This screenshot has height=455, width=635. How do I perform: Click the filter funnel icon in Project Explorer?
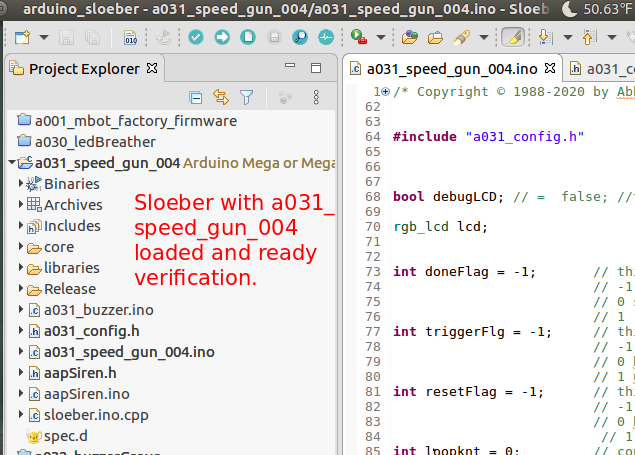[x=246, y=98]
